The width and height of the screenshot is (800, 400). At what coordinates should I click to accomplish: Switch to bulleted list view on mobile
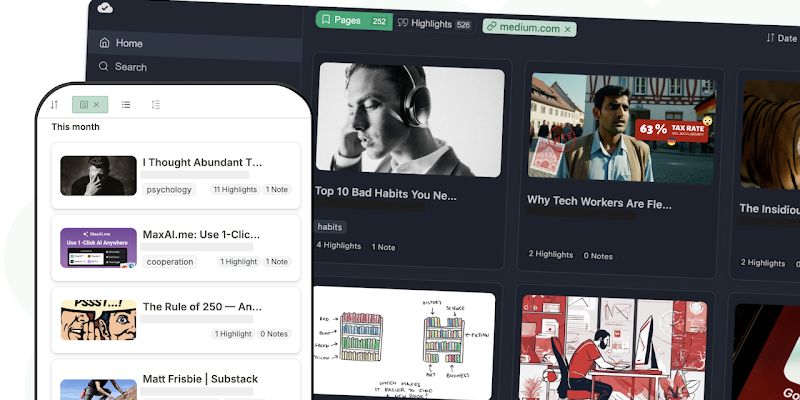pos(126,104)
